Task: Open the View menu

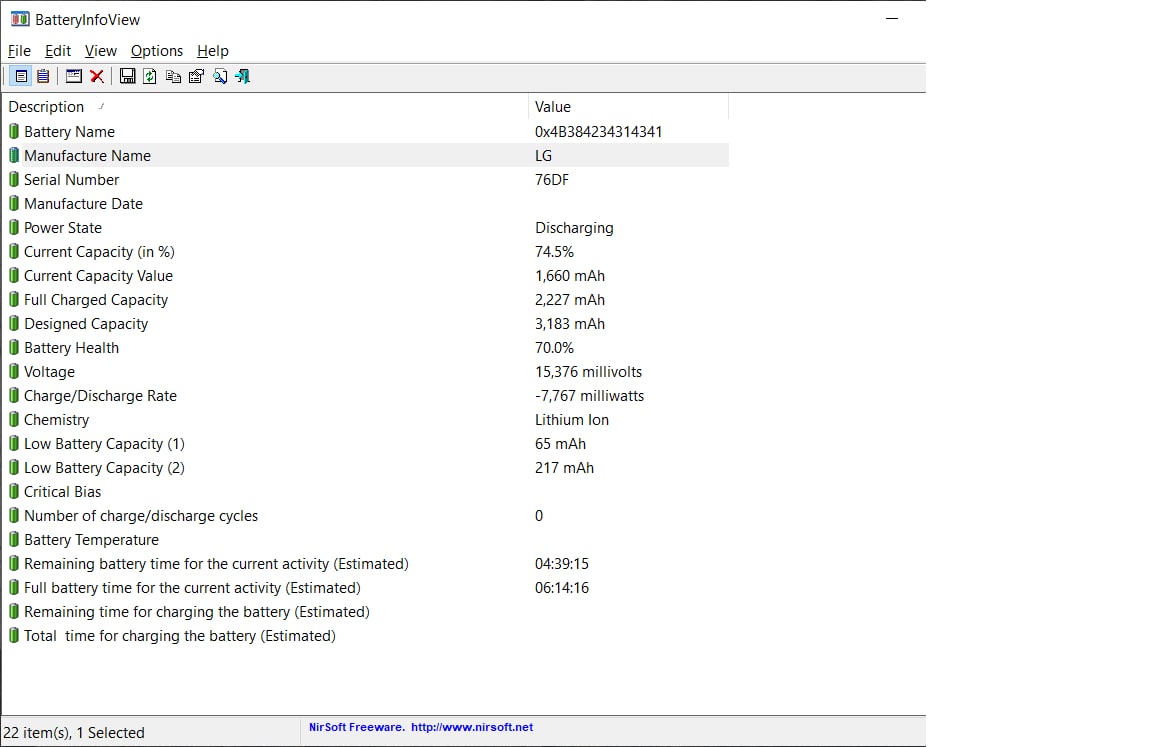Action: point(101,51)
